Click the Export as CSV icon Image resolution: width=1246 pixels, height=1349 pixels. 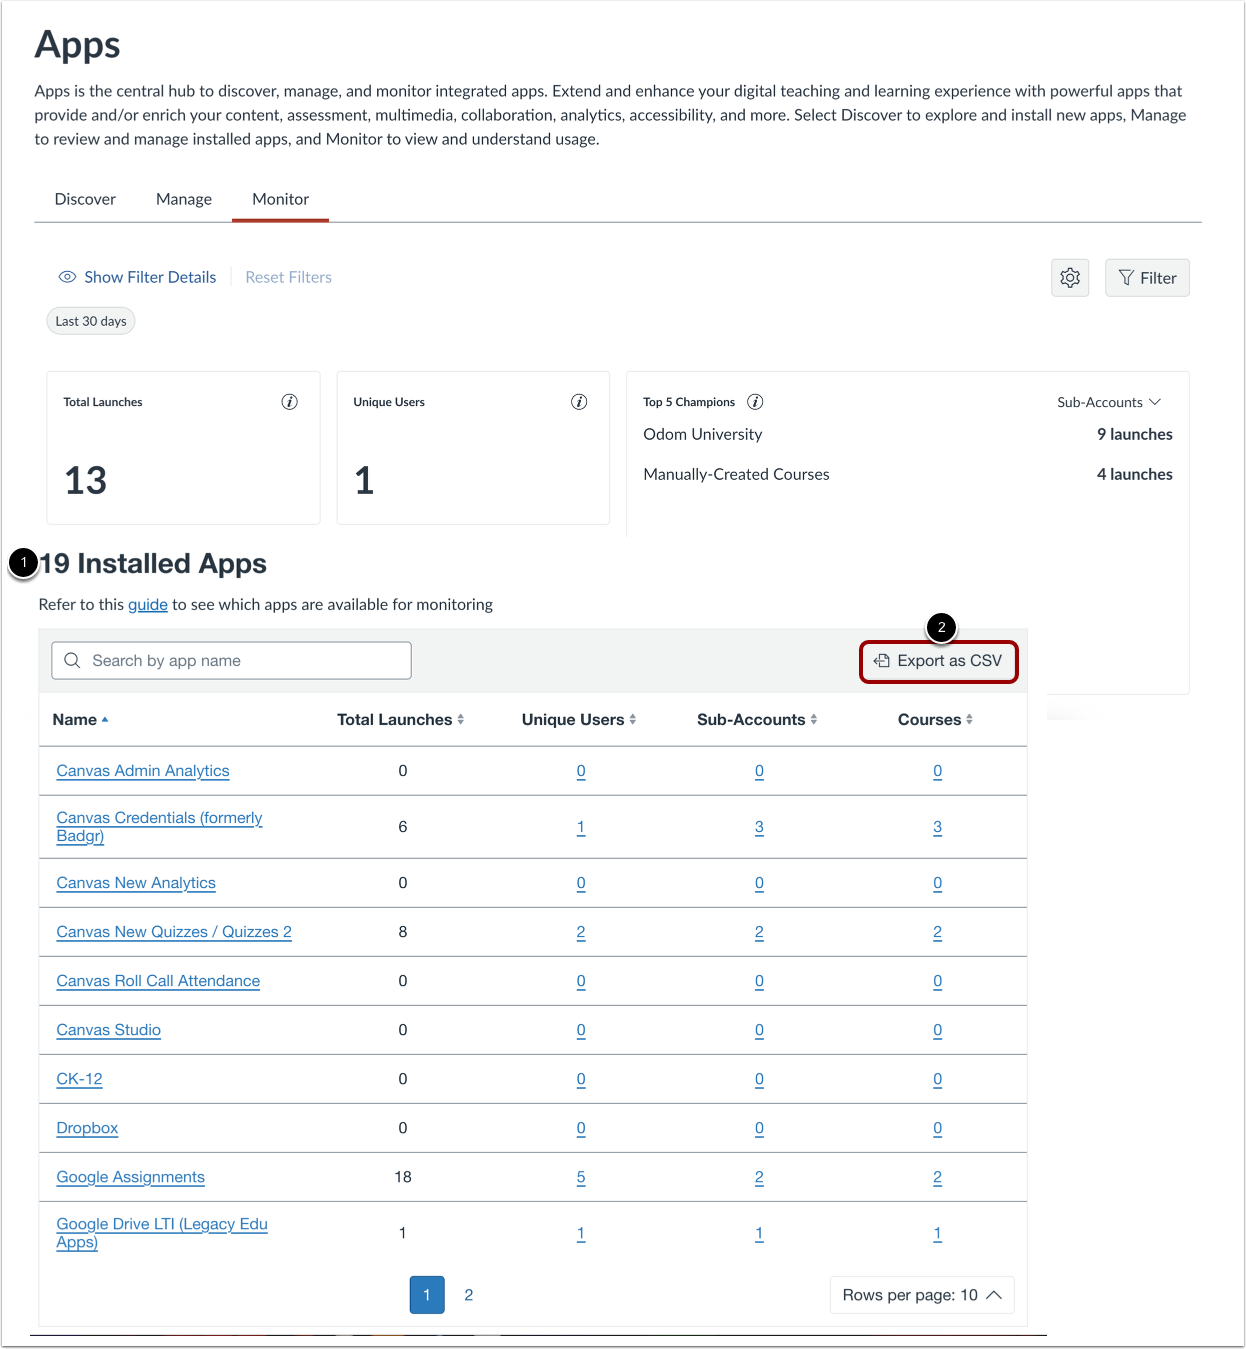coord(881,661)
